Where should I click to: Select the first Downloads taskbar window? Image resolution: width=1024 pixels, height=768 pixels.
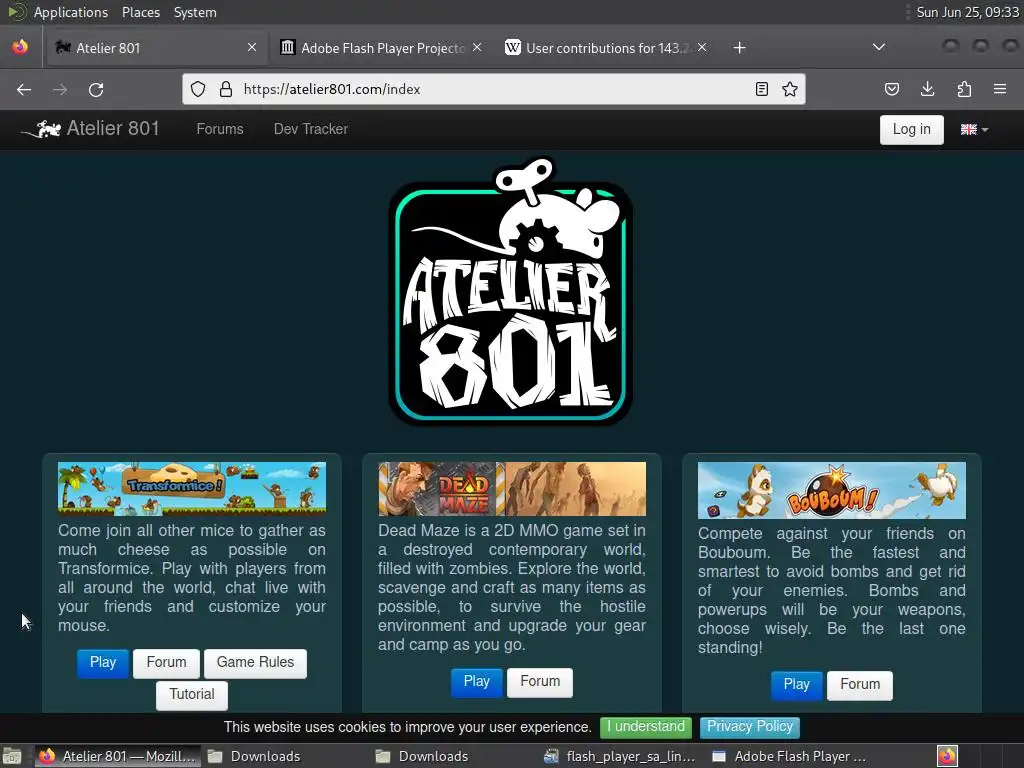[x=285, y=756]
